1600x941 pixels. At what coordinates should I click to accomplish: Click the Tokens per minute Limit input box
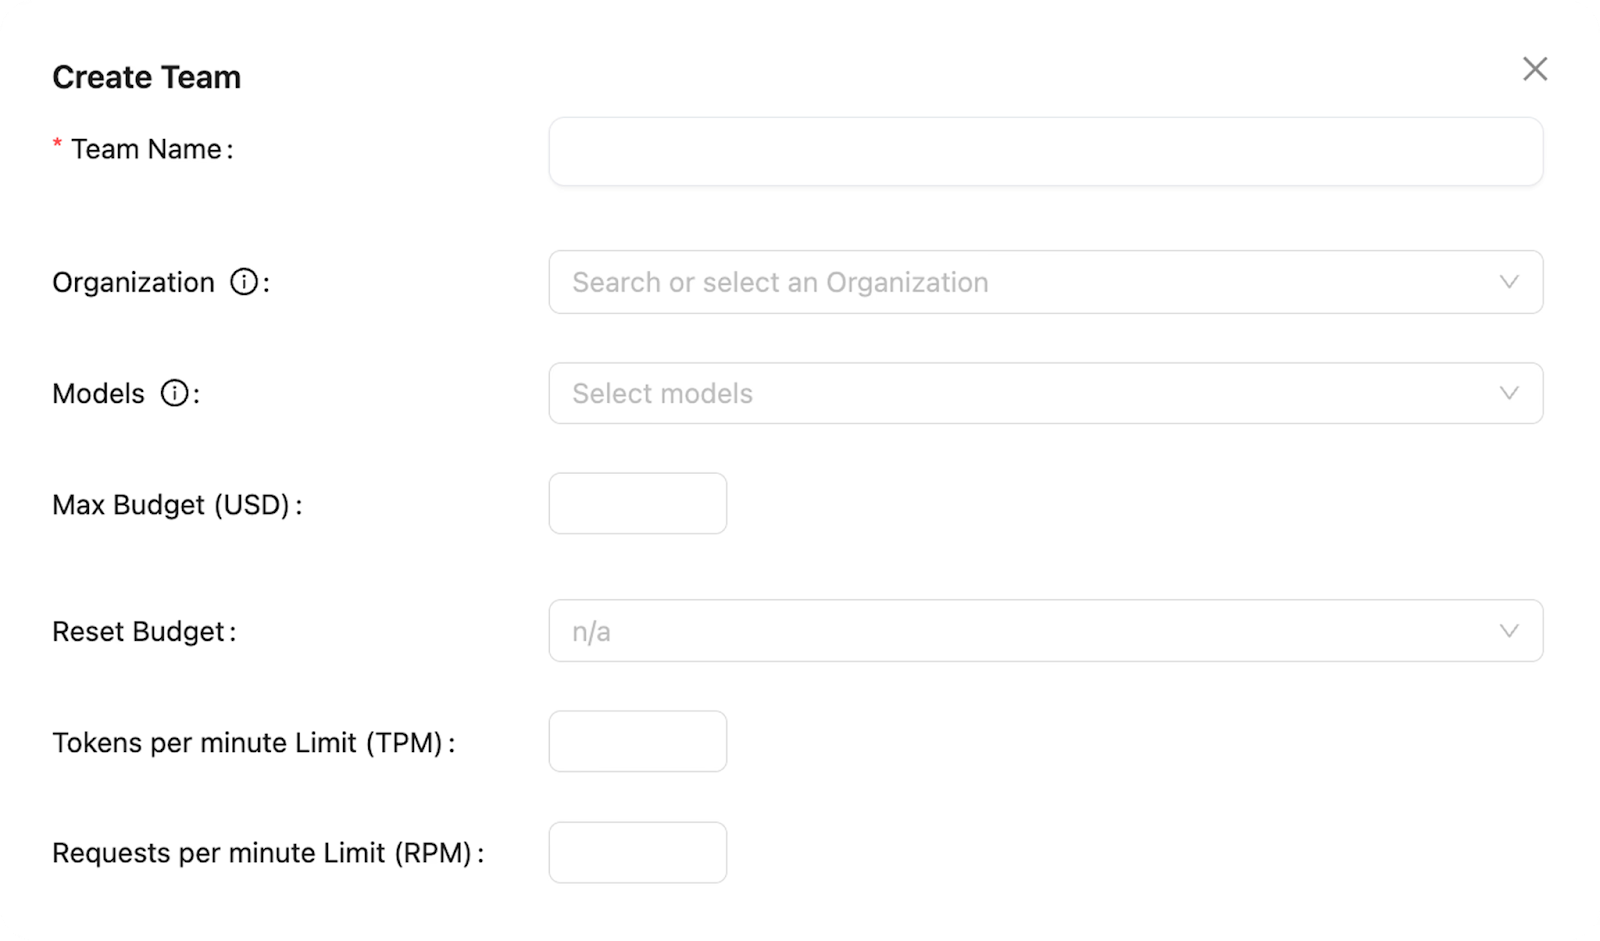(637, 741)
